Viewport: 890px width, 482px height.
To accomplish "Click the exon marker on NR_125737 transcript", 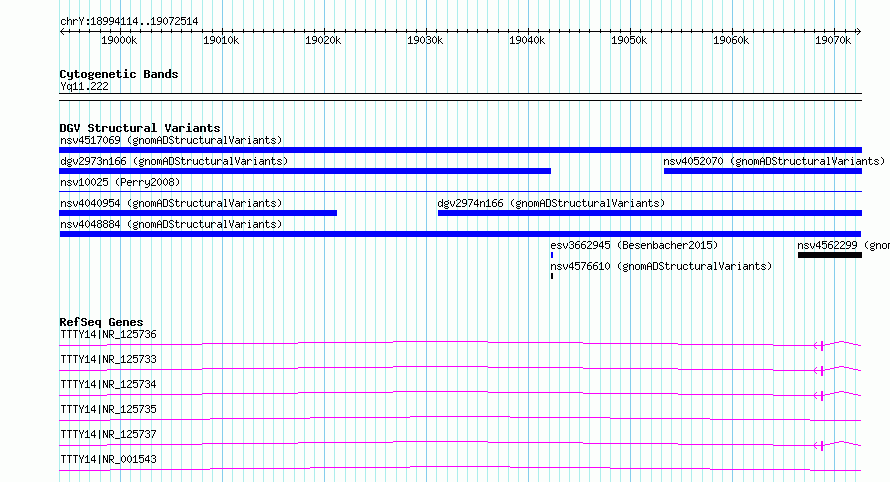I will [x=821, y=445].
